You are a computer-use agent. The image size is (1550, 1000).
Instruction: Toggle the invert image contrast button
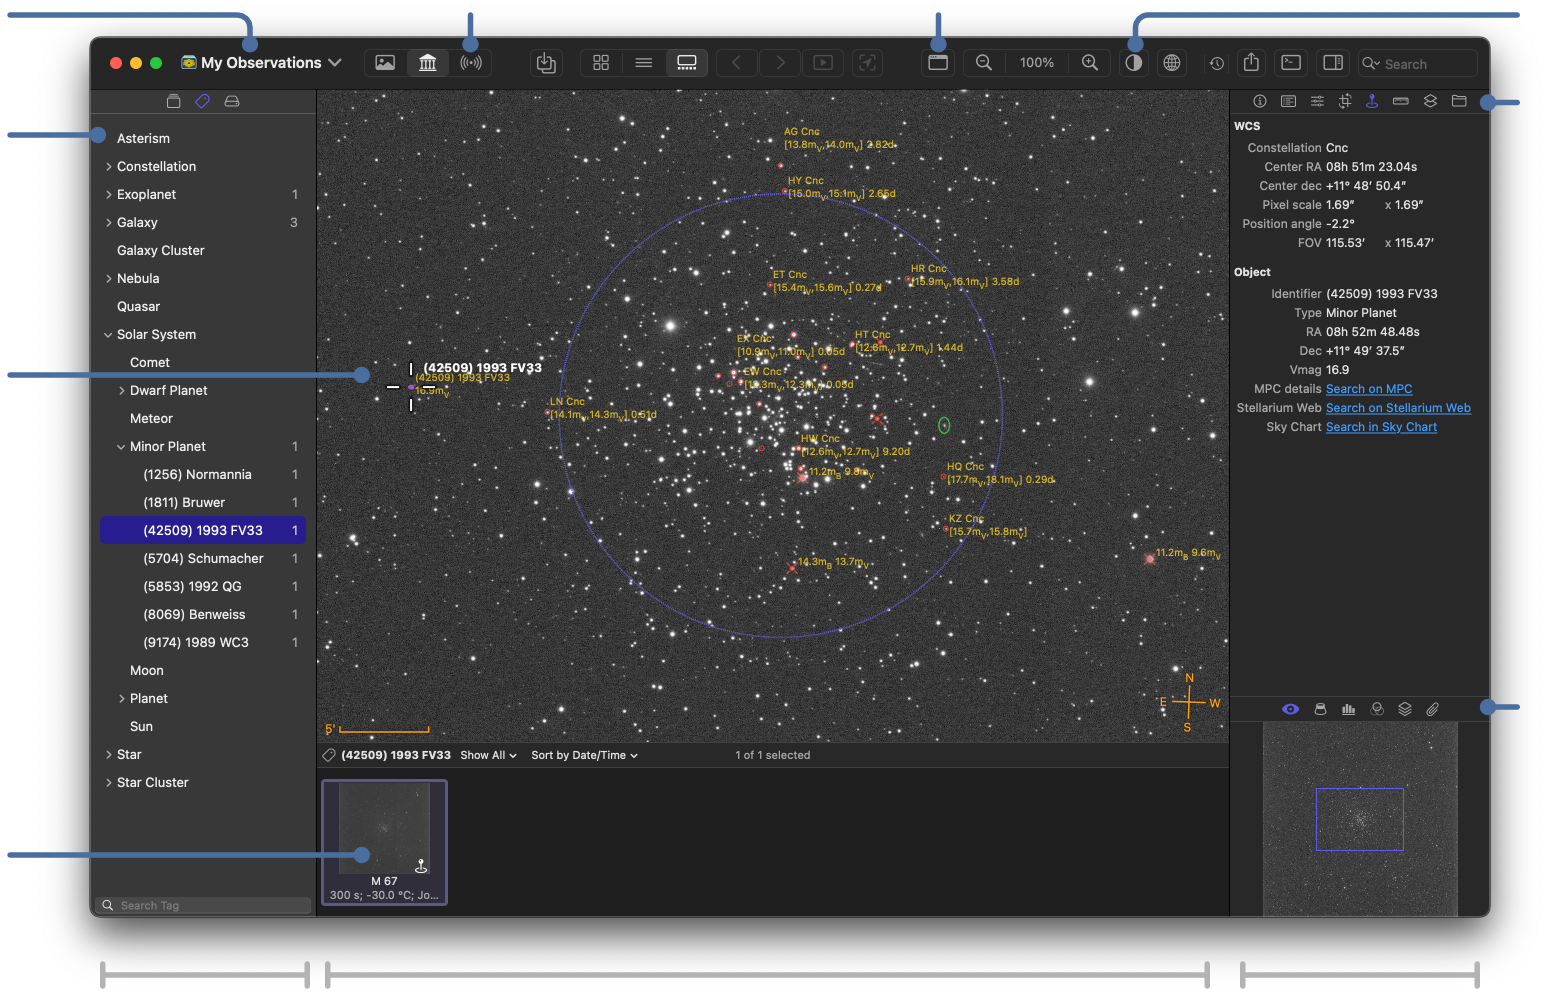point(1134,63)
